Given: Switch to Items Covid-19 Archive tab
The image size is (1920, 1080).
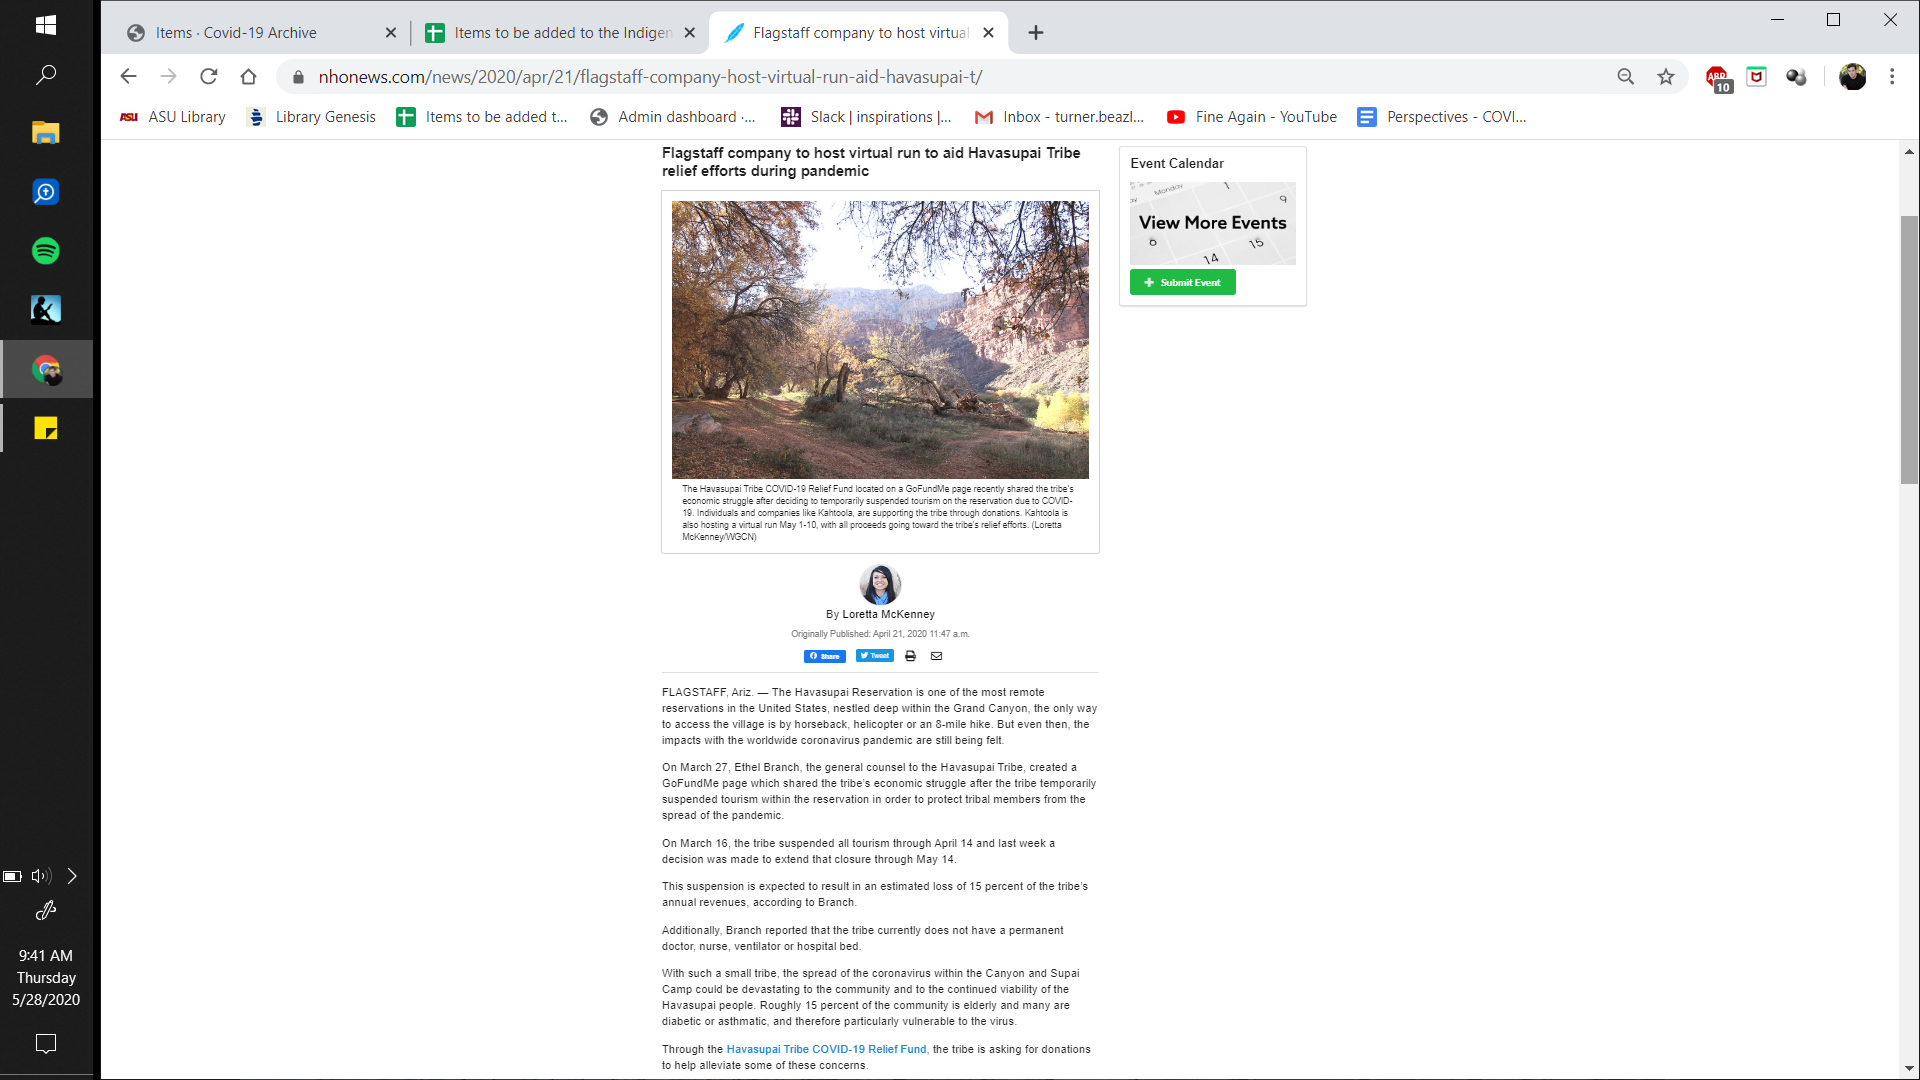Looking at the screenshot, I should [236, 33].
